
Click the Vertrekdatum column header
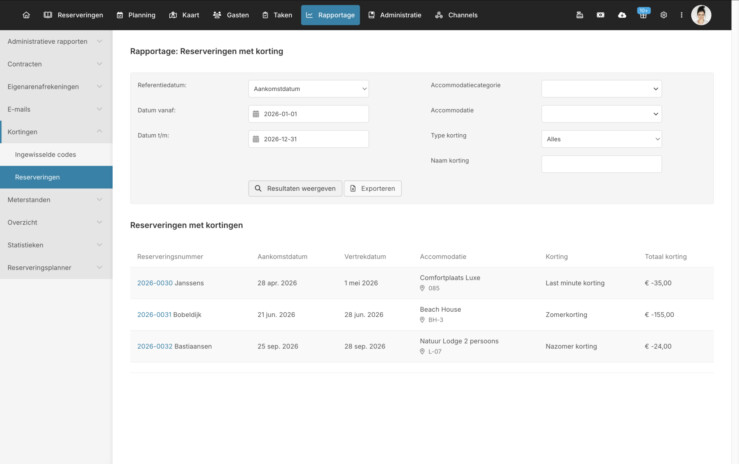365,257
